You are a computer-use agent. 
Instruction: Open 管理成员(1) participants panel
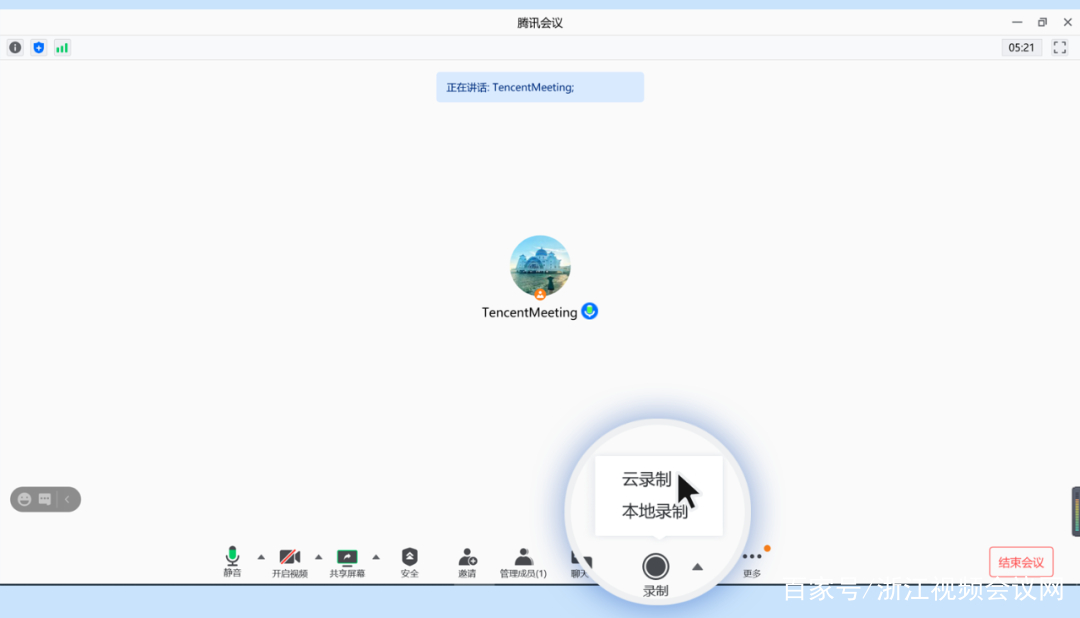point(523,562)
